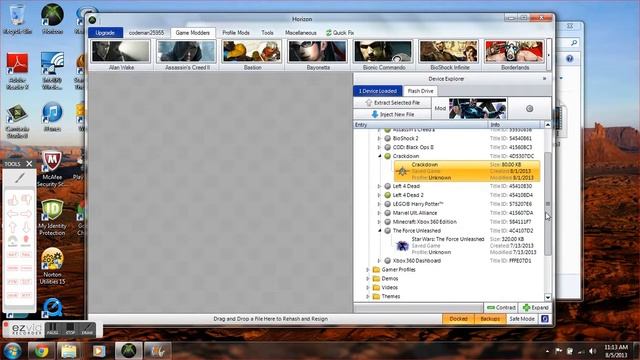Toggle the Backups option
Screen dimensions: 640x360
coord(490,319)
